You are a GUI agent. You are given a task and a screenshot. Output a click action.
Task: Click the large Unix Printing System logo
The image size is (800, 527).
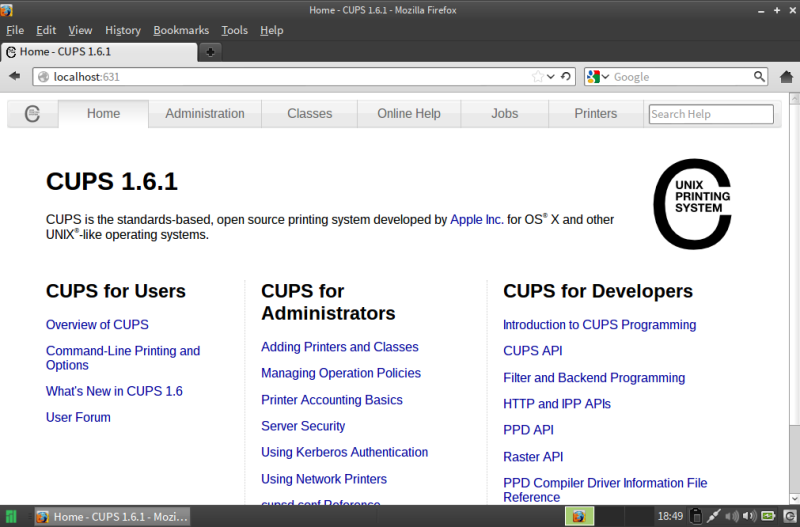pyautogui.click(x=692, y=204)
